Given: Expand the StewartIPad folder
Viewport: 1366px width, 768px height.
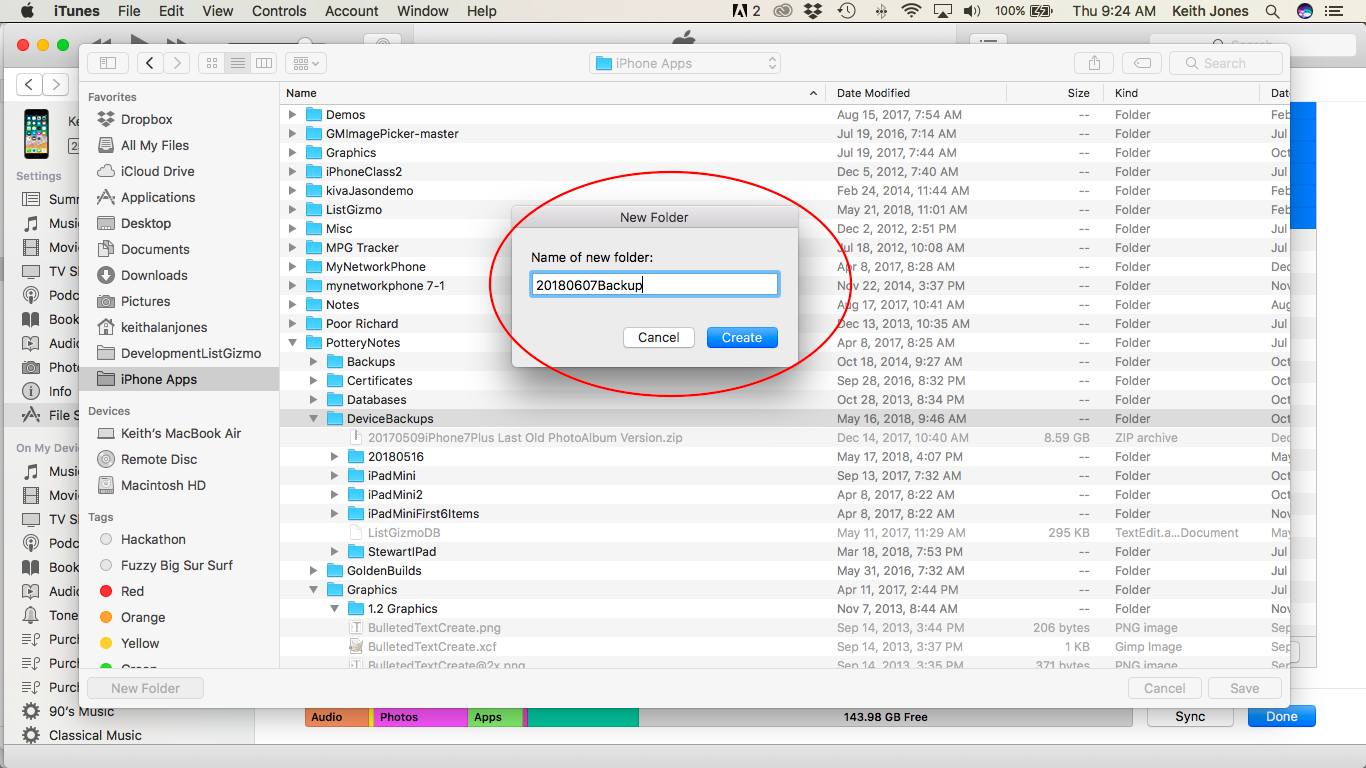Looking at the screenshot, I should (334, 552).
